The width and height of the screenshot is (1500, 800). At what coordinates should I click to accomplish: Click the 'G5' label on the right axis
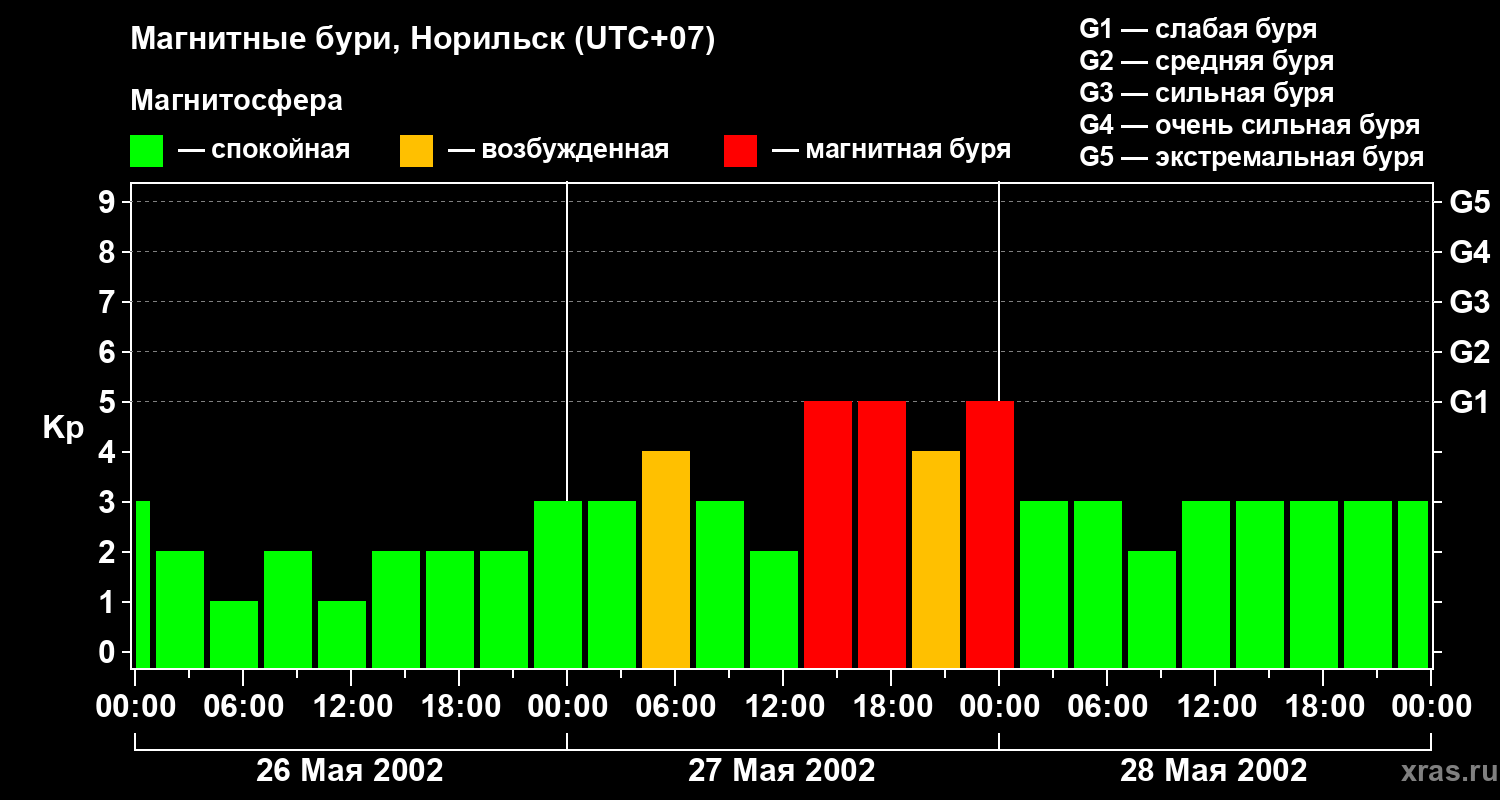click(x=1470, y=202)
